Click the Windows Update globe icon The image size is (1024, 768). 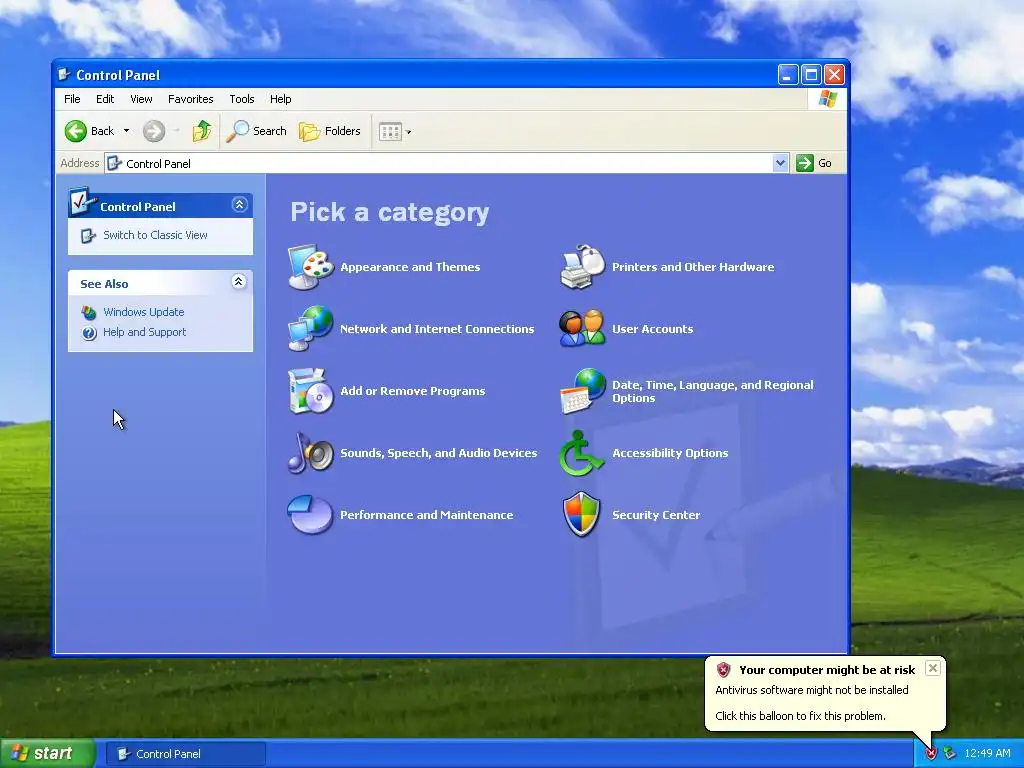[89, 312]
